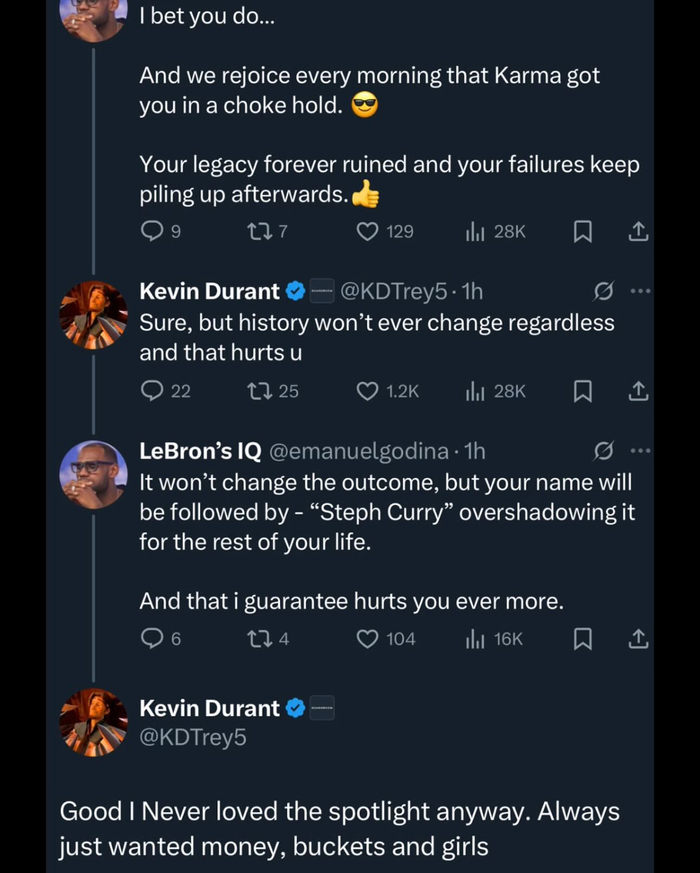Like LeBron's IQ tweet with 104 likes

click(368, 637)
